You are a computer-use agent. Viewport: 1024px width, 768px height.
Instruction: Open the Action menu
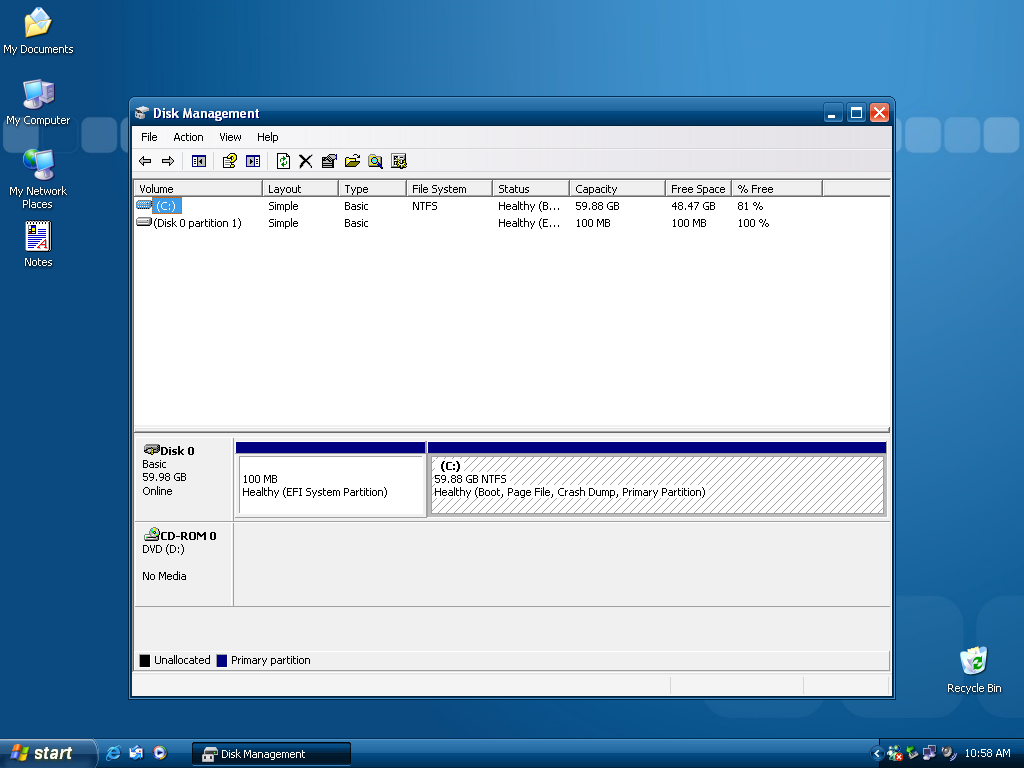(x=188, y=137)
